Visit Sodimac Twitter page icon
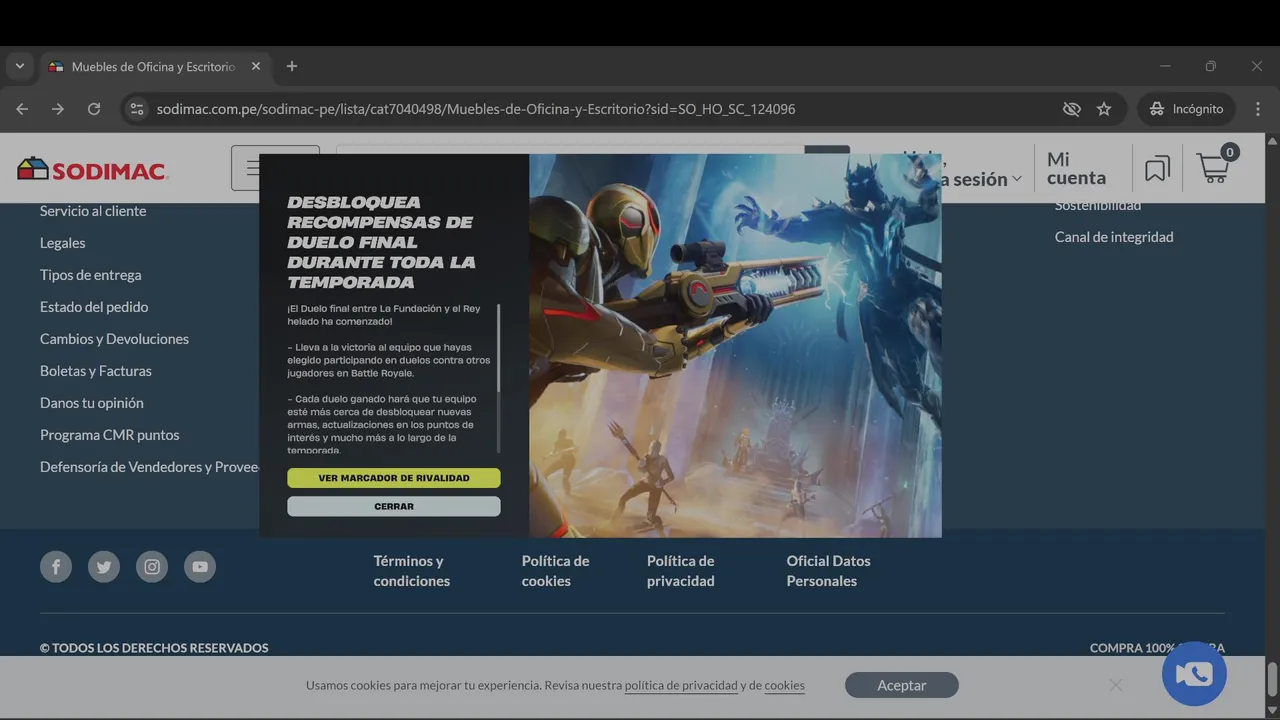Image resolution: width=1280 pixels, height=720 pixels. click(x=104, y=567)
